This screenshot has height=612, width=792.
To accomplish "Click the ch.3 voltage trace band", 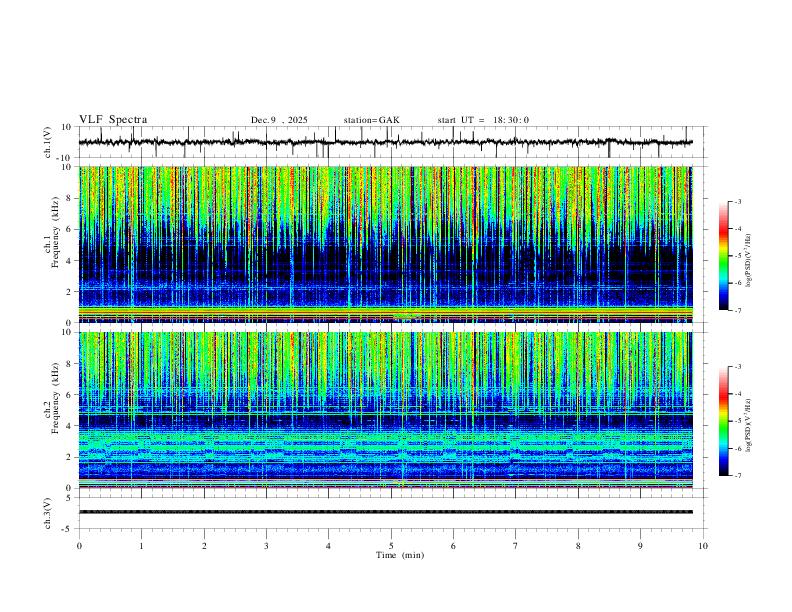I will (385, 512).
